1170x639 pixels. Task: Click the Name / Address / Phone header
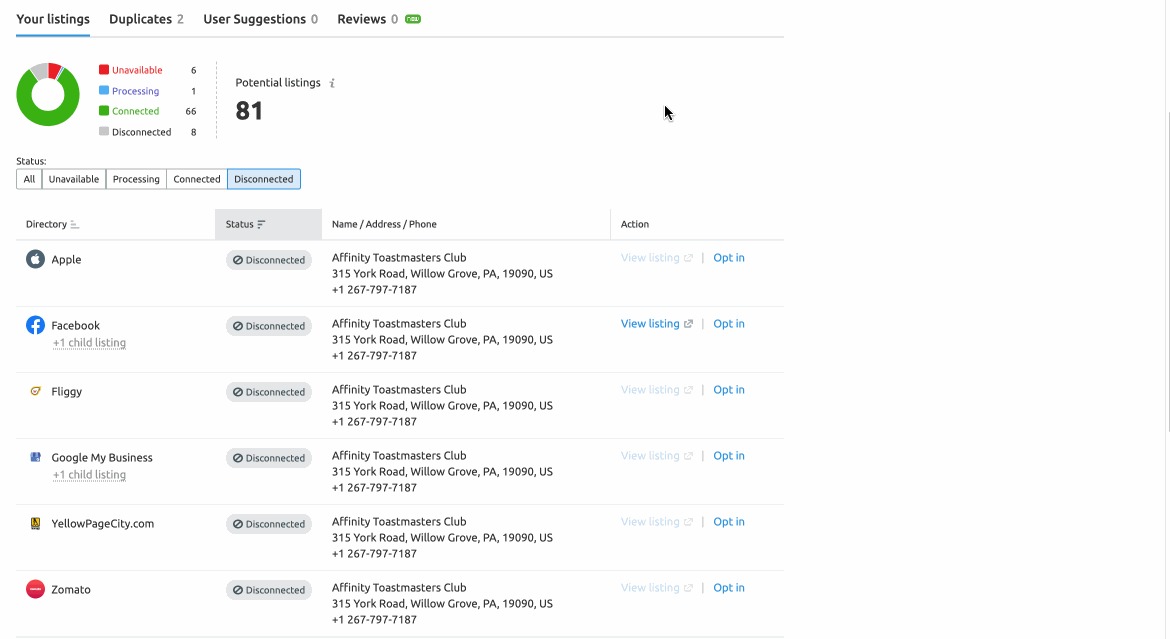coord(384,224)
